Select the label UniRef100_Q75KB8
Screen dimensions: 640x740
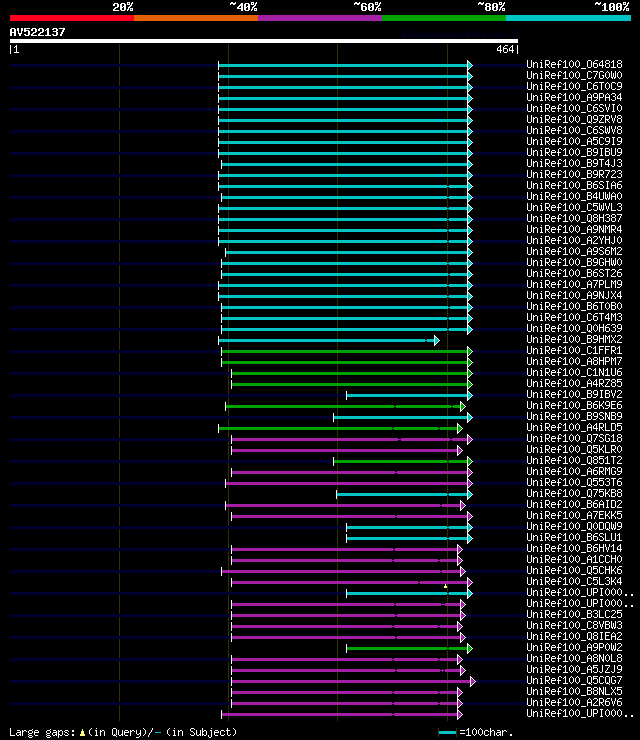click(574, 493)
